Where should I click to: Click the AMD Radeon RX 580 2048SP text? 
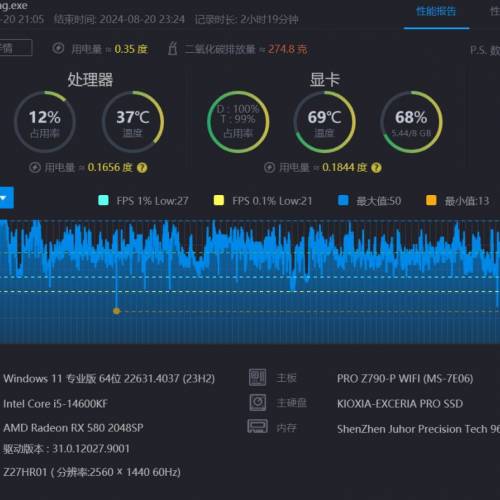pos(73,428)
